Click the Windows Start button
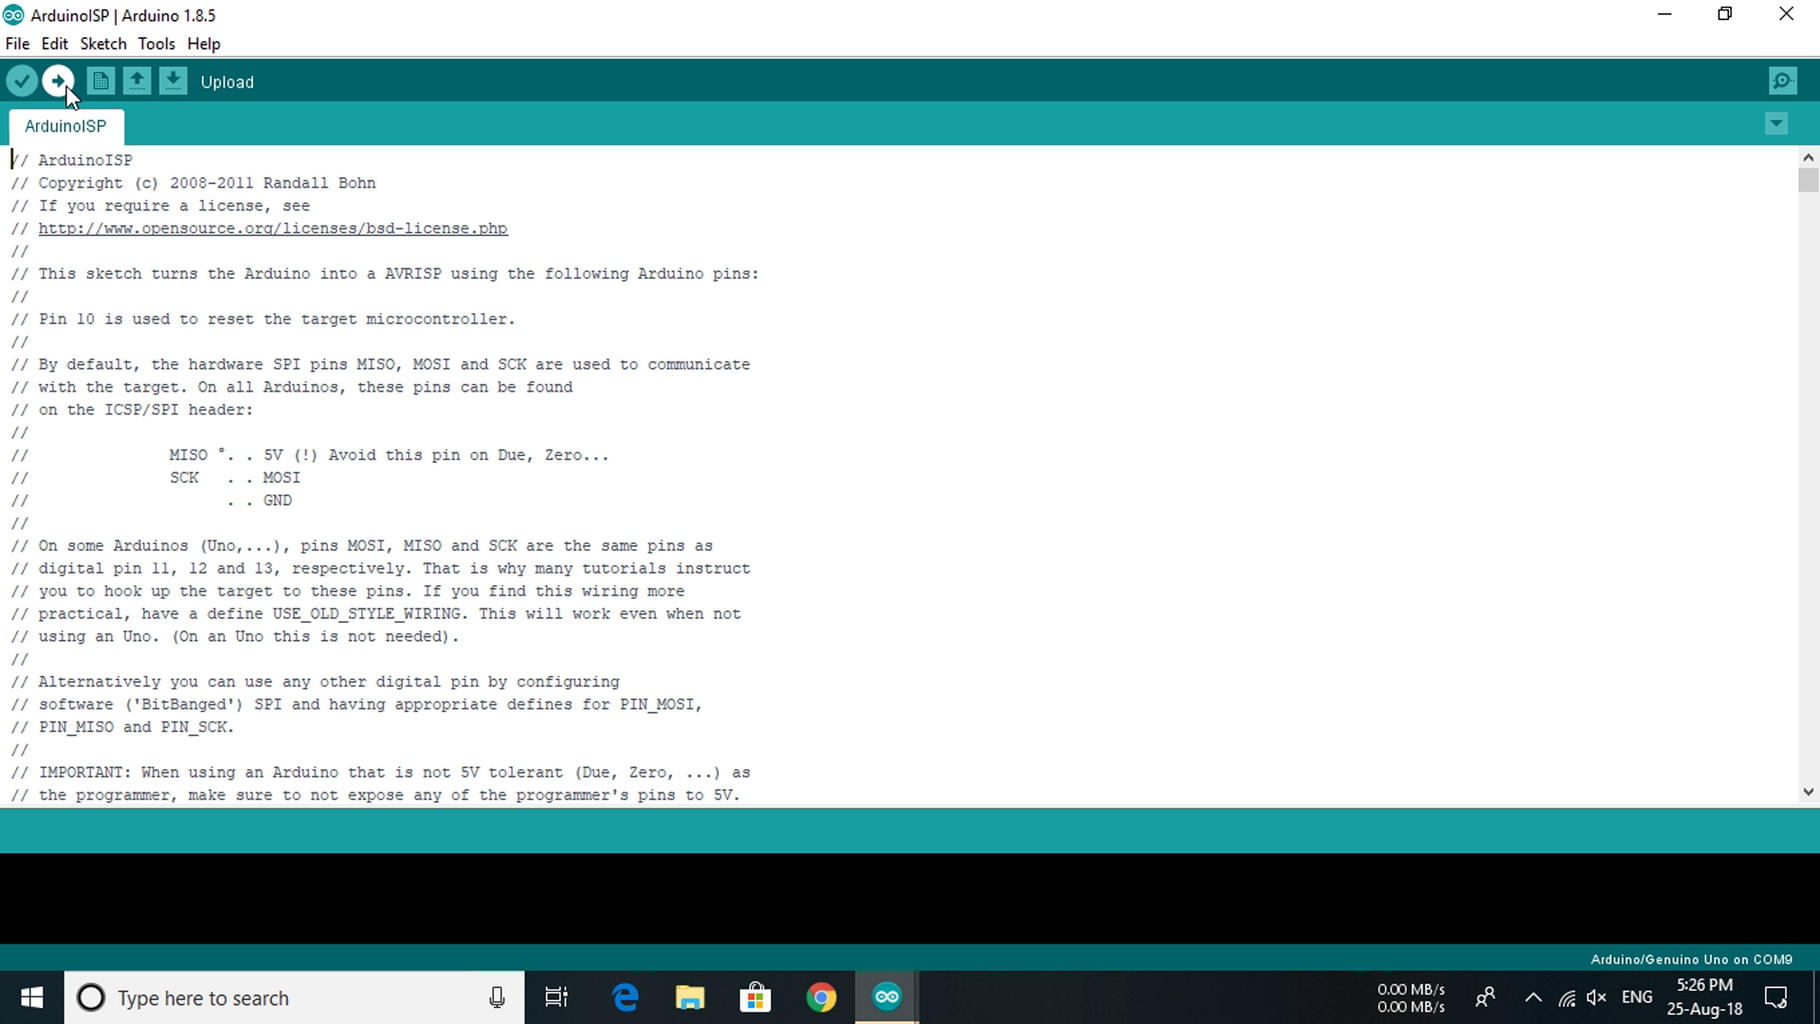1820x1024 pixels. pyautogui.click(x=31, y=997)
